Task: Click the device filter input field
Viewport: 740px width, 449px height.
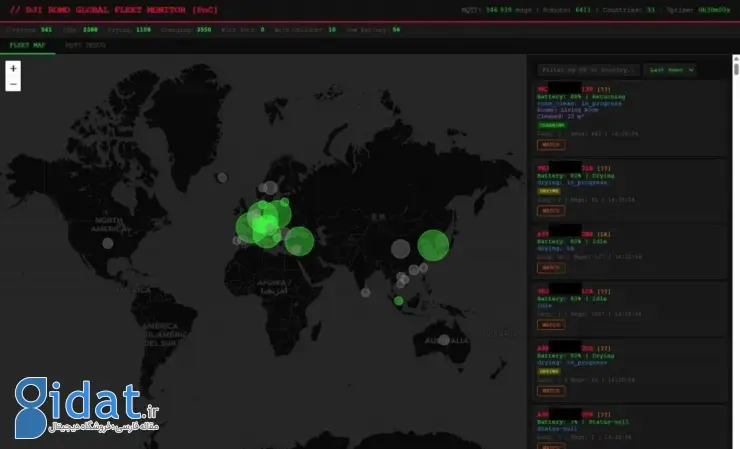Action: pyautogui.click(x=588, y=70)
